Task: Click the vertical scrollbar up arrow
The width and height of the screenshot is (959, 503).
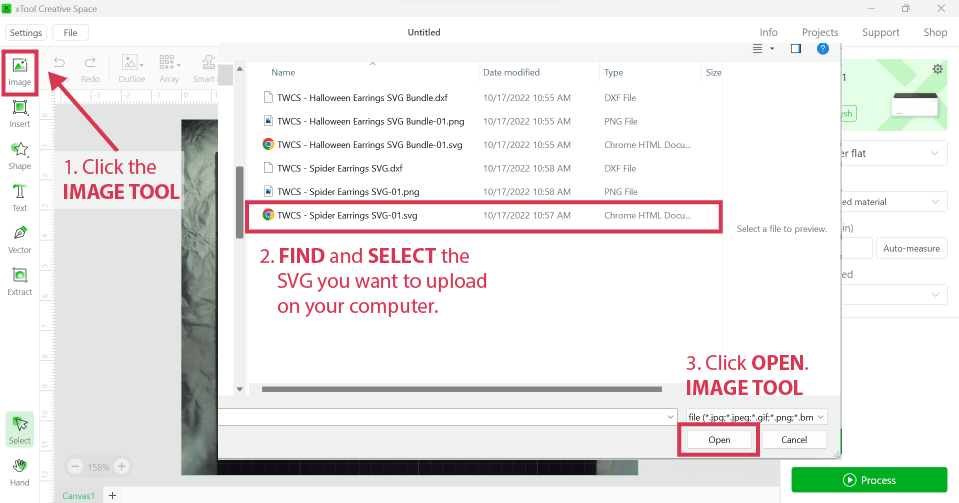Action: [x=240, y=69]
